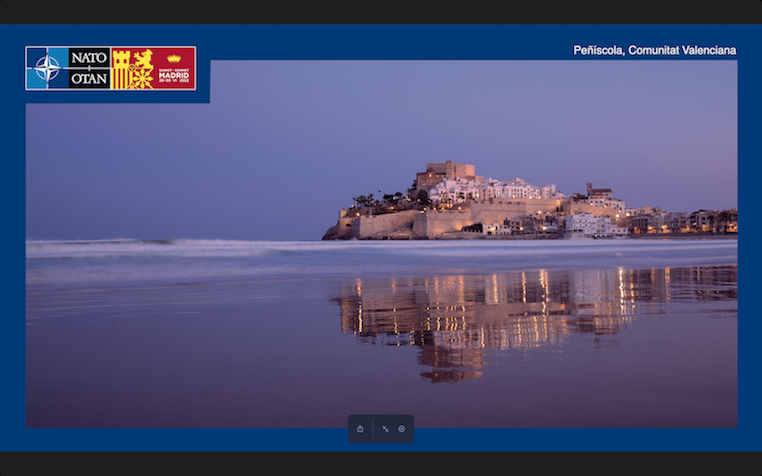Image resolution: width=762 pixels, height=476 pixels.
Task: Click the share icon in bottom toolbar
Action: click(x=360, y=429)
